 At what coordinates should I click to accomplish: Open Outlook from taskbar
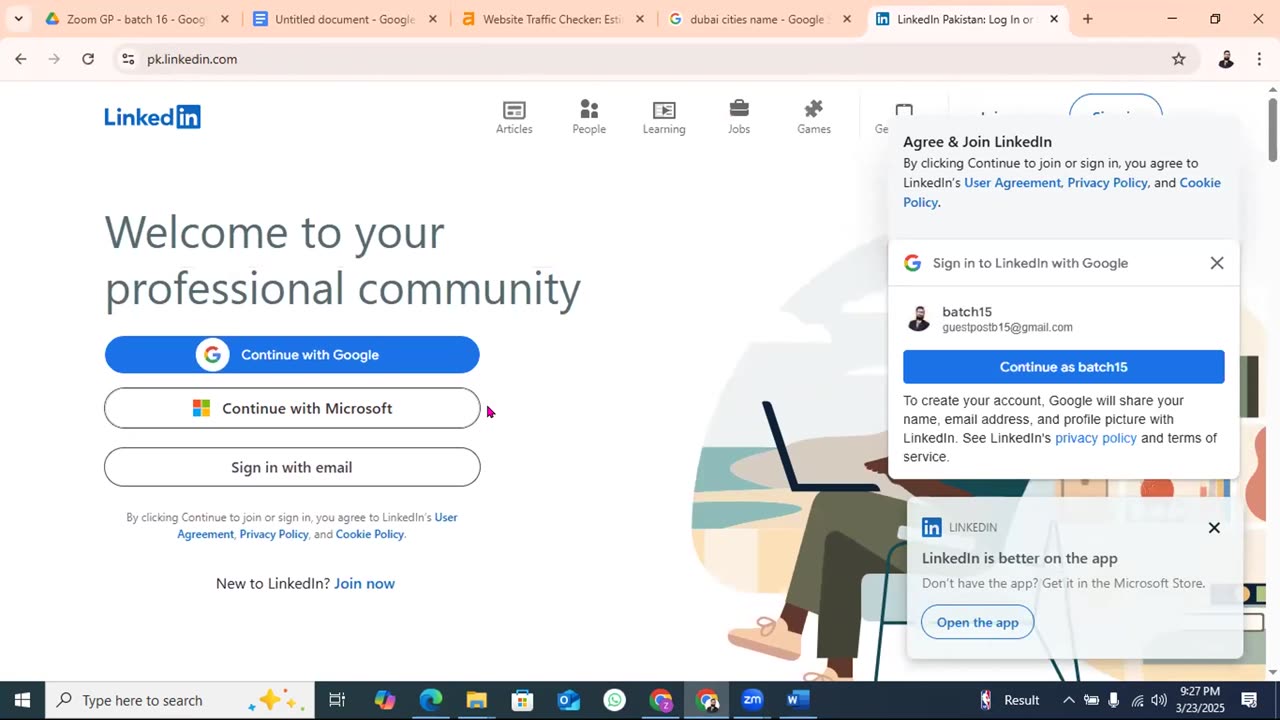pyautogui.click(x=568, y=700)
